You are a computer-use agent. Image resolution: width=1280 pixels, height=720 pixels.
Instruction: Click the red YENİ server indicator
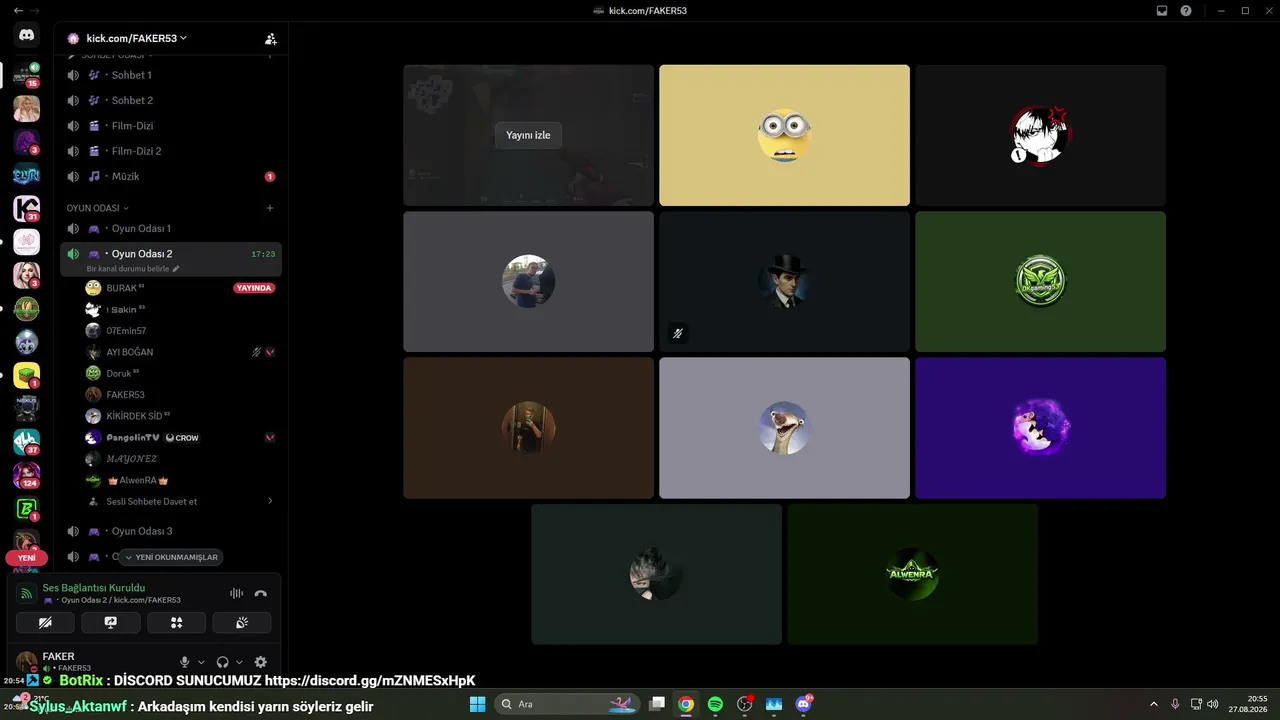(27, 558)
